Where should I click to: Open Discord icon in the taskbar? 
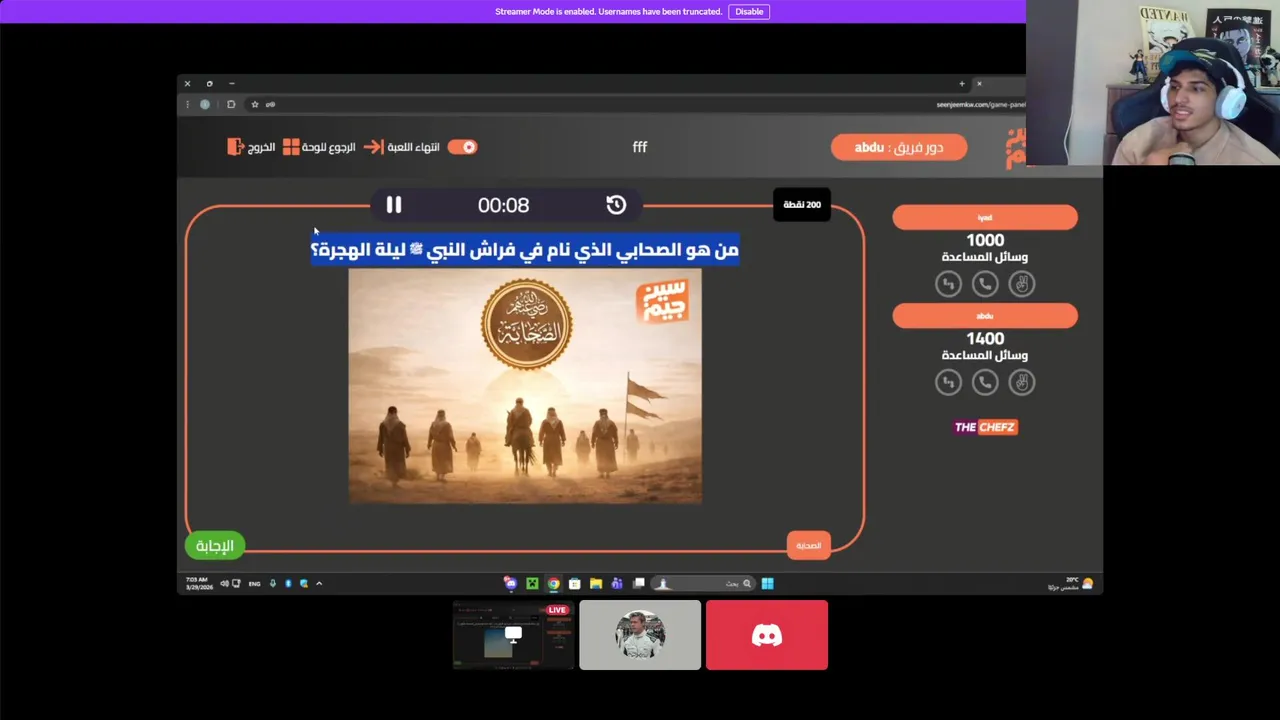[511, 583]
